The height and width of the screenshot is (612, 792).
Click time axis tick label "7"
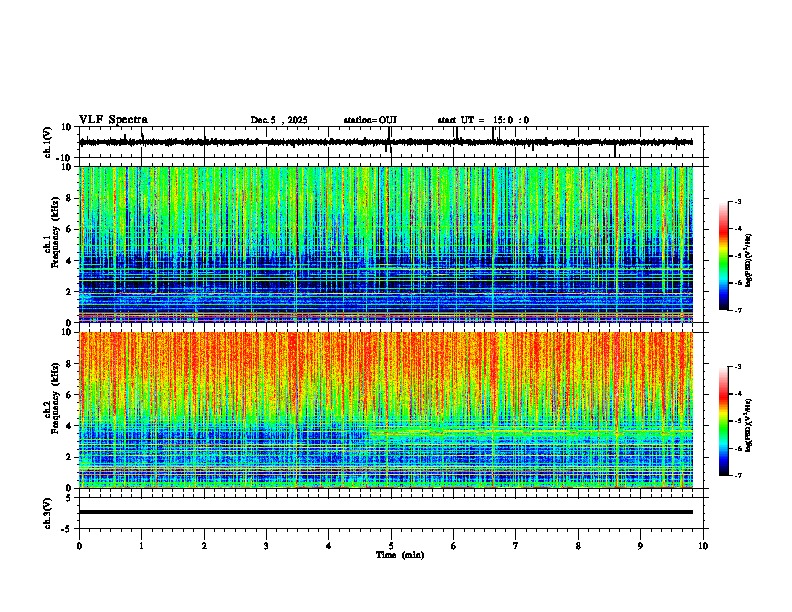click(516, 546)
